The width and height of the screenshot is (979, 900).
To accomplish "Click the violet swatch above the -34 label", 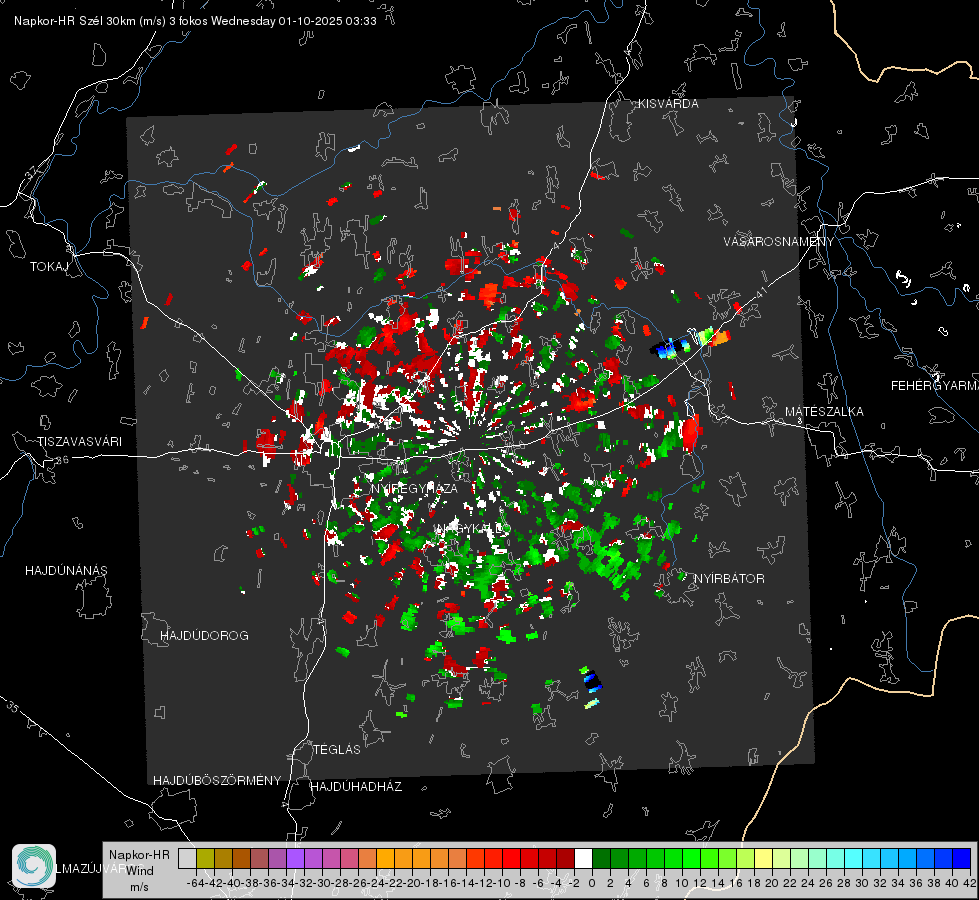I will coord(295,859).
